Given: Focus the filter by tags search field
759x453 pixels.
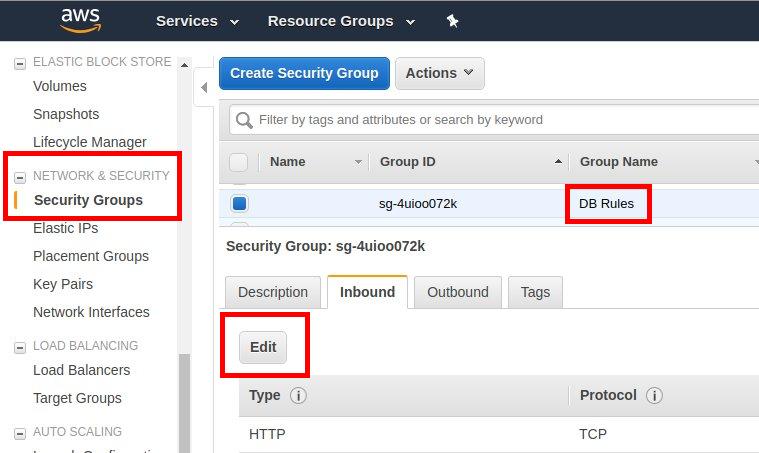Looking at the screenshot, I should 494,120.
